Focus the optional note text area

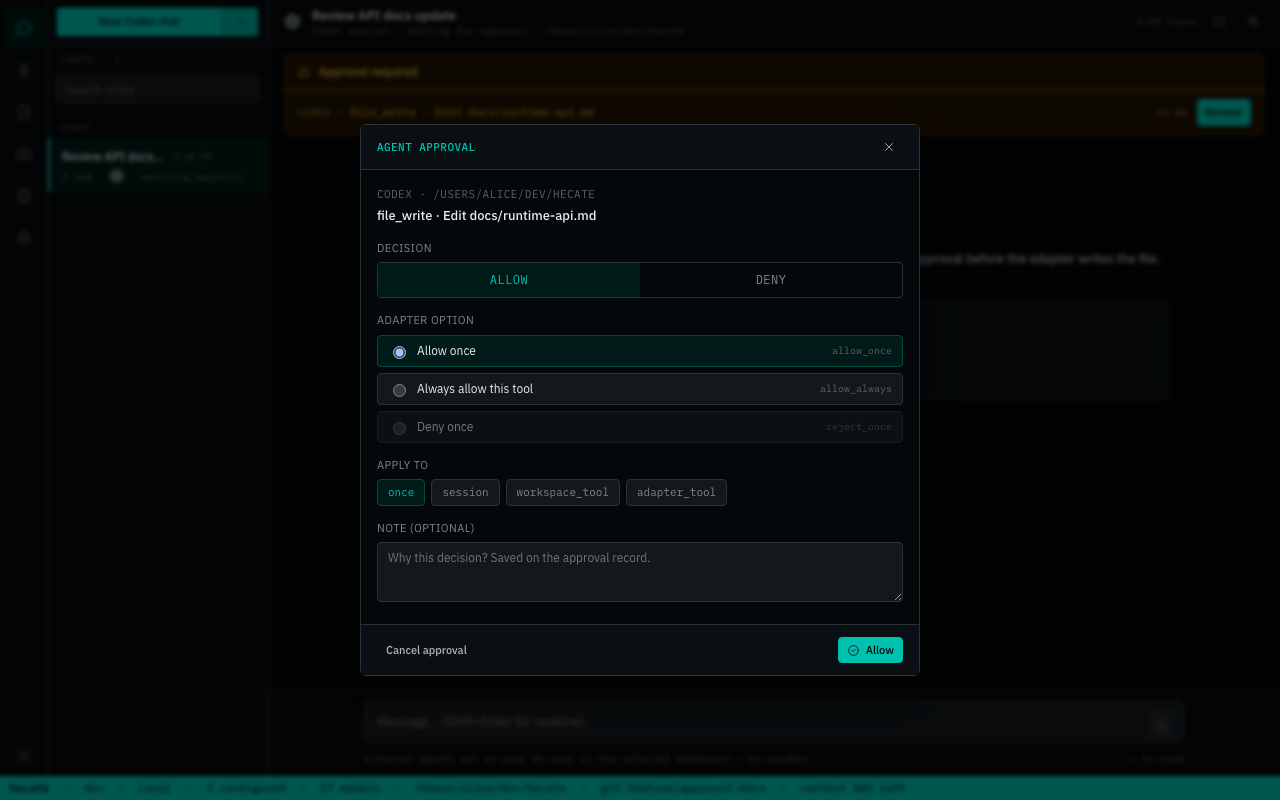pos(640,572)
